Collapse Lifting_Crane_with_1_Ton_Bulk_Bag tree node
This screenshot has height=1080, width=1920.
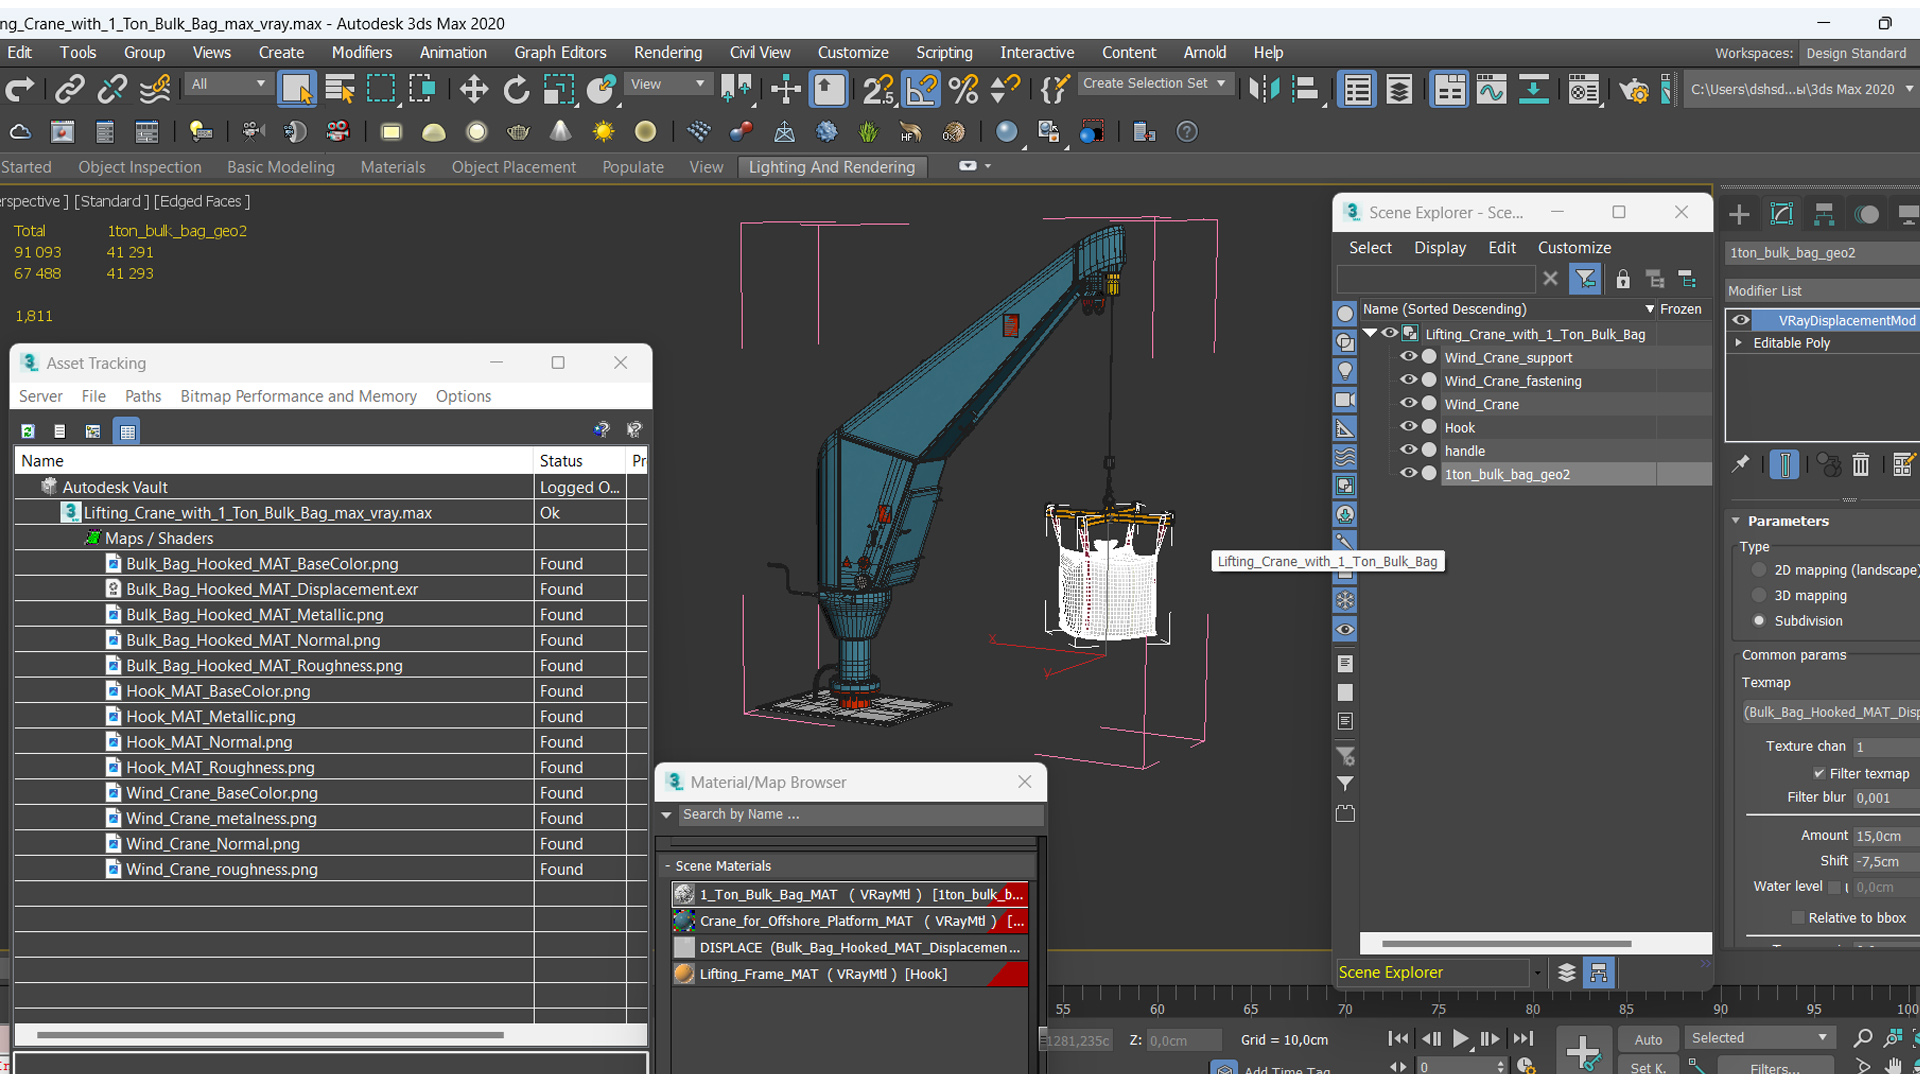point(1370,334)
